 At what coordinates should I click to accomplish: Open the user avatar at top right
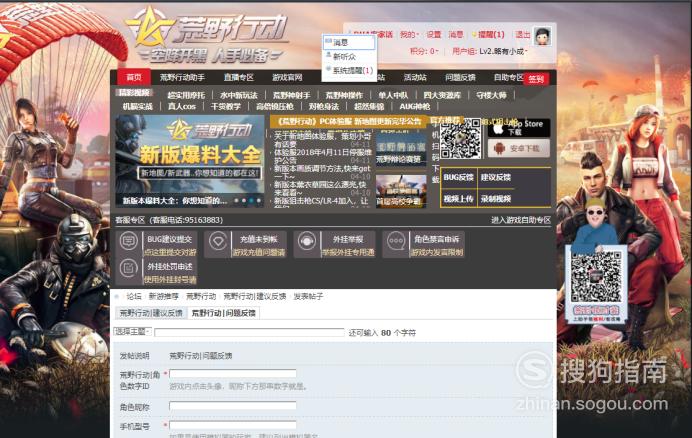(x=542, y=36)
